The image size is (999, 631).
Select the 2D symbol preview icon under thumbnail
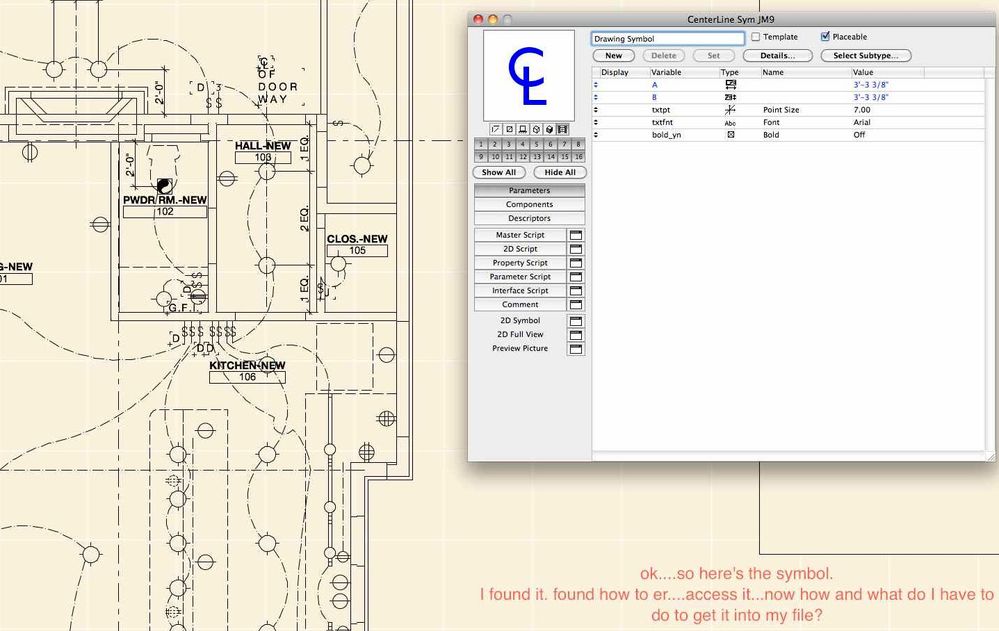[495, 129]
